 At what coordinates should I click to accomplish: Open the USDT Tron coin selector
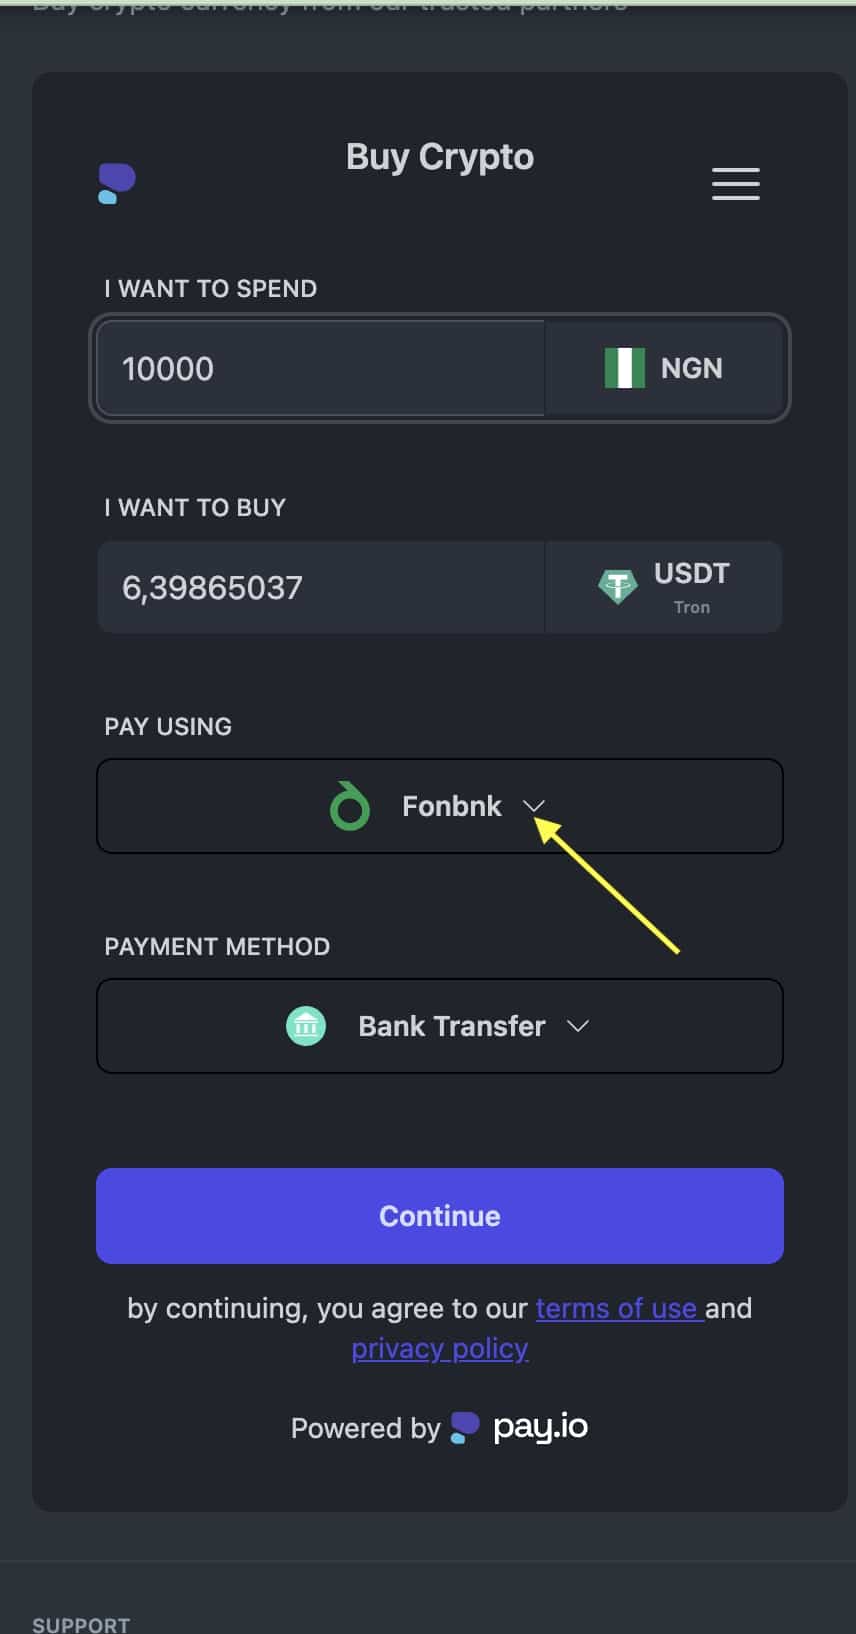click(664, 587)
